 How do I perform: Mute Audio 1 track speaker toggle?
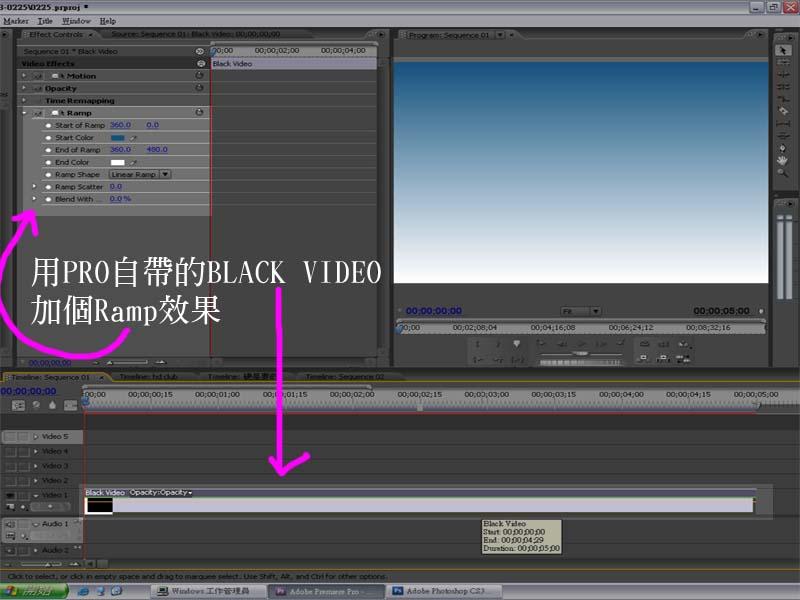(x=10, y=524)
